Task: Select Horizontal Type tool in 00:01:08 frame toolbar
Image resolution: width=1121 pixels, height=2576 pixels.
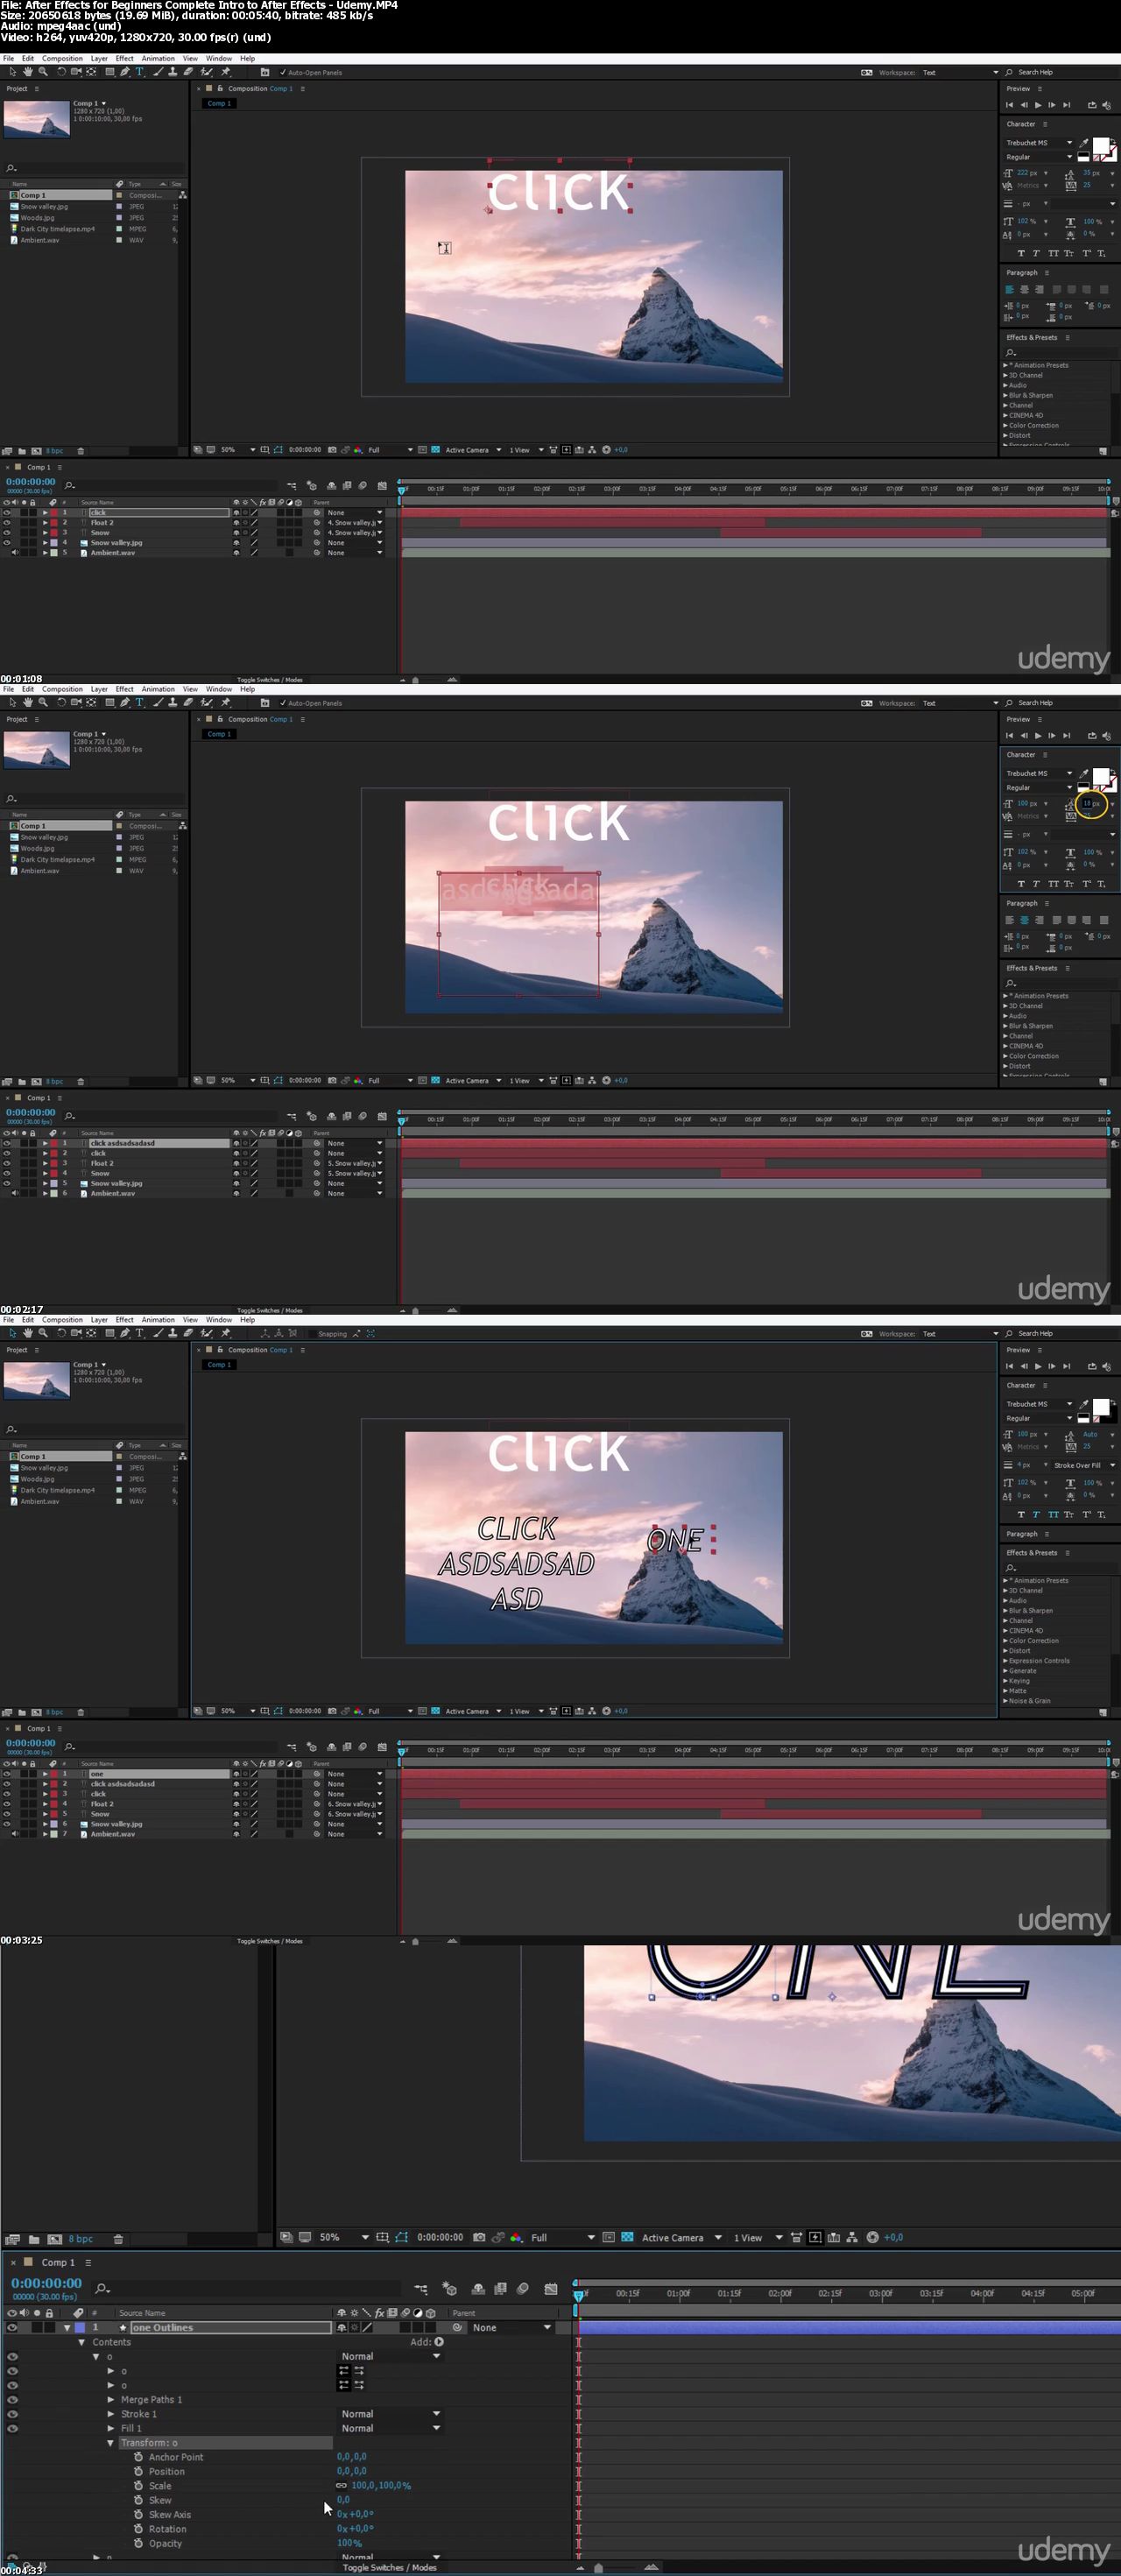Action: click(x=140, y=72)
